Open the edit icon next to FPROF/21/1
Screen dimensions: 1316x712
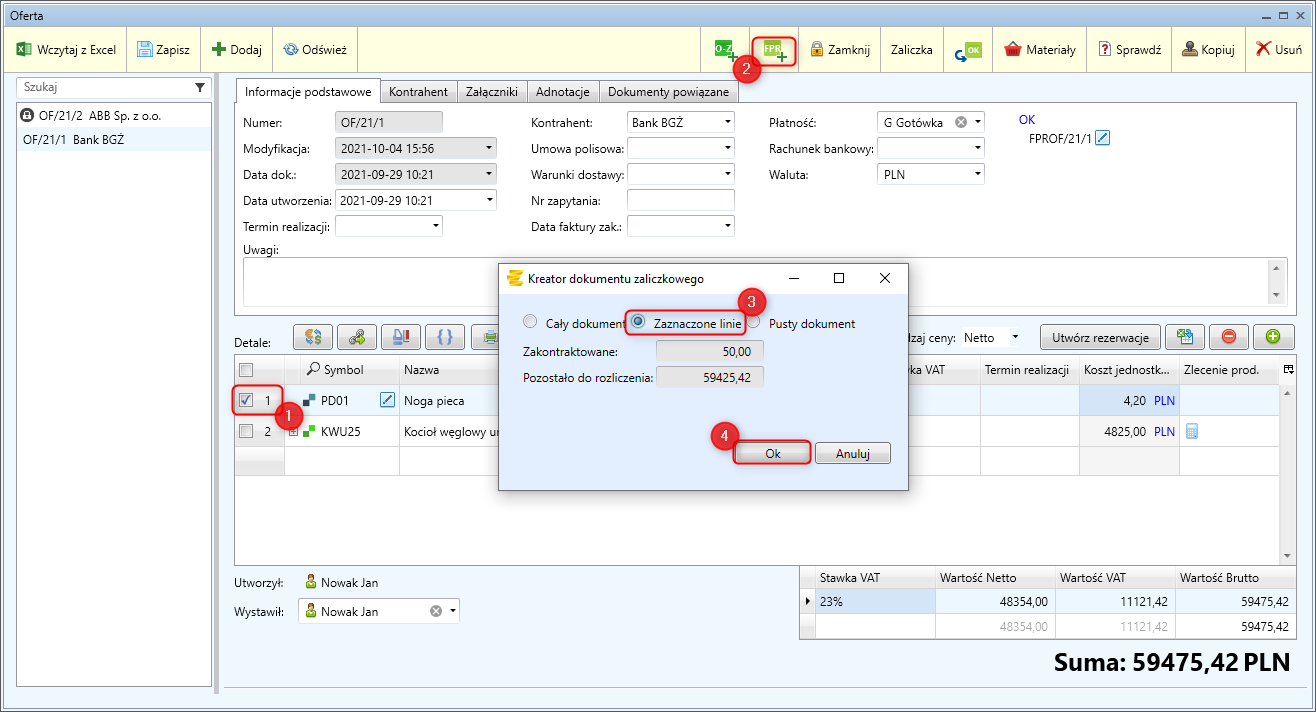[x=1103, y=138]
